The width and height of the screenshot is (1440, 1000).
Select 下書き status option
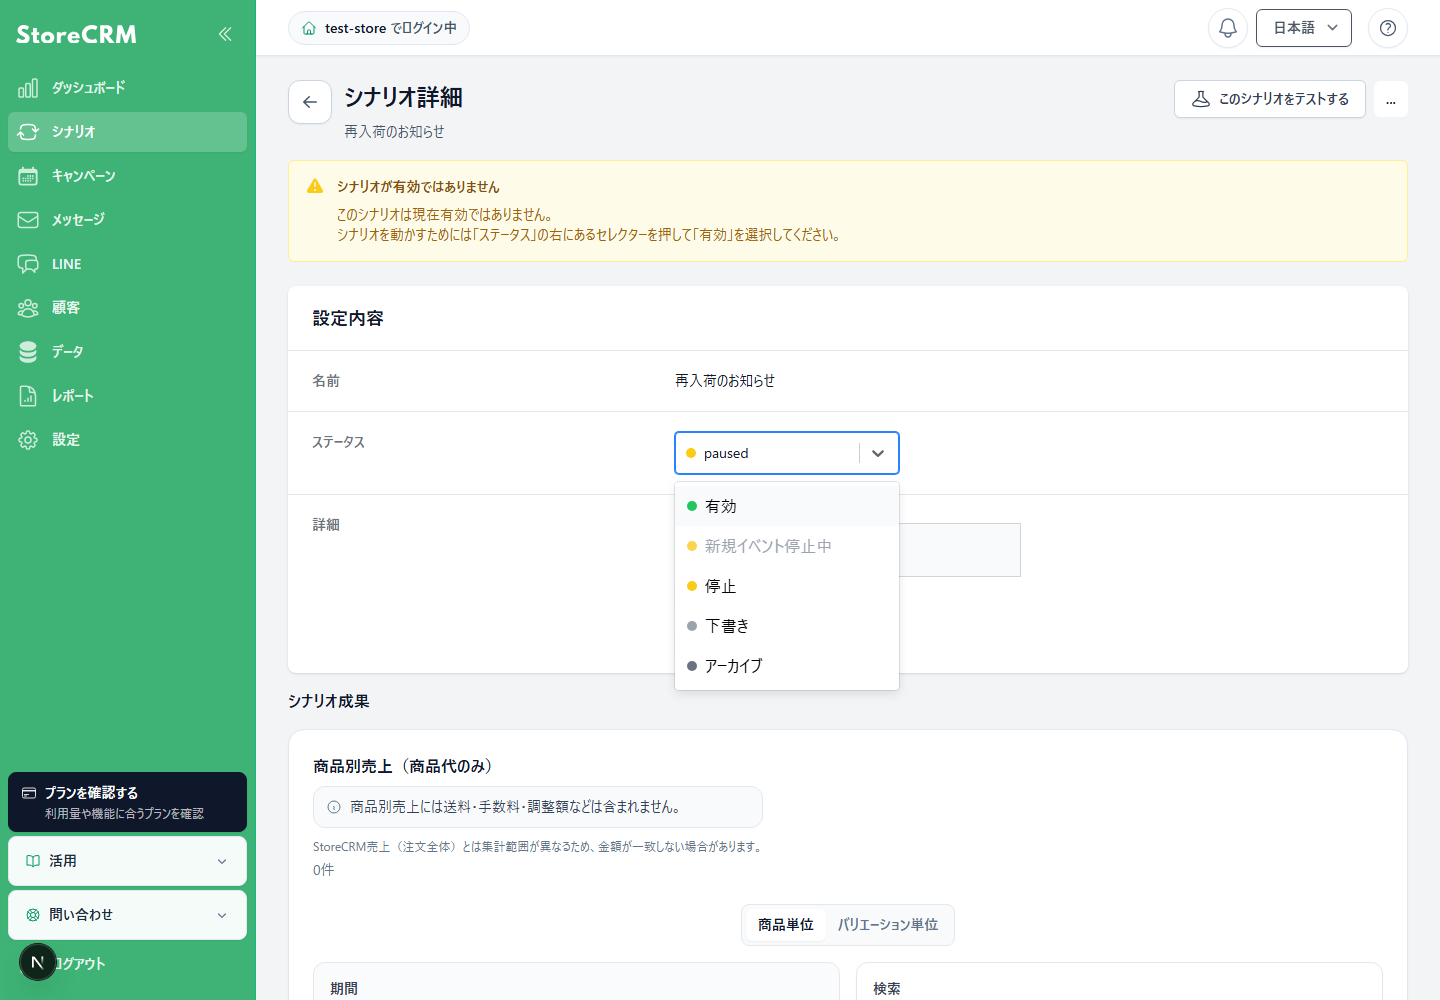pyautogui.click(x=787, y=626)
